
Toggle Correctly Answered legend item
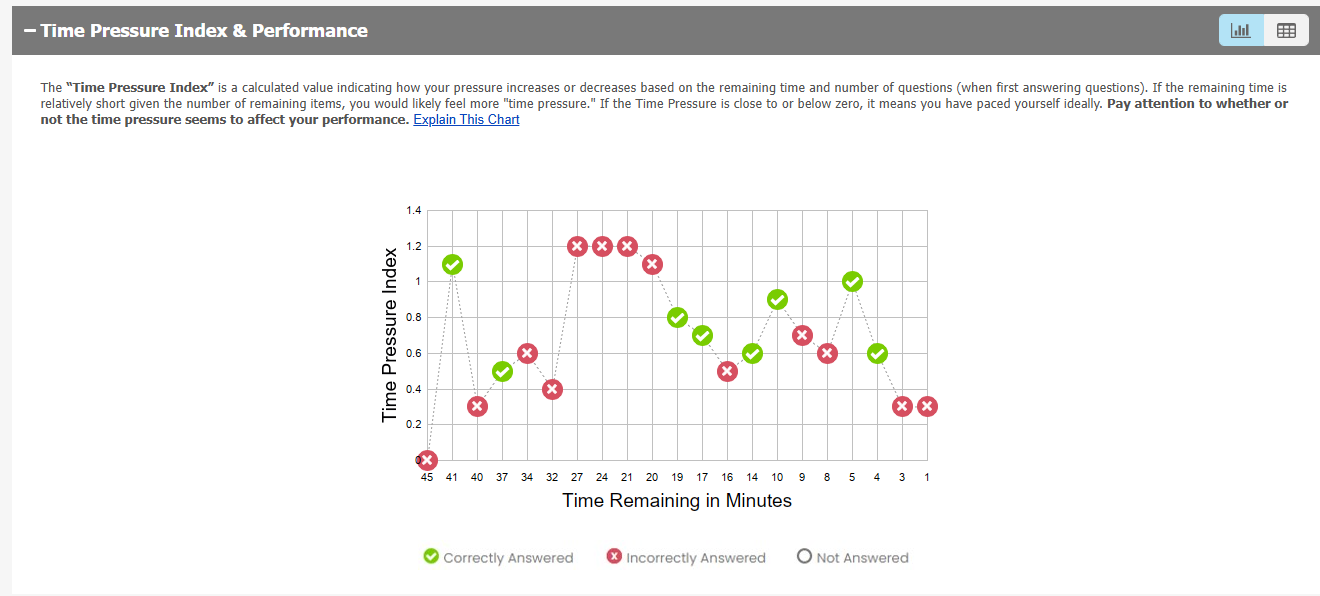tap(498, 558)
